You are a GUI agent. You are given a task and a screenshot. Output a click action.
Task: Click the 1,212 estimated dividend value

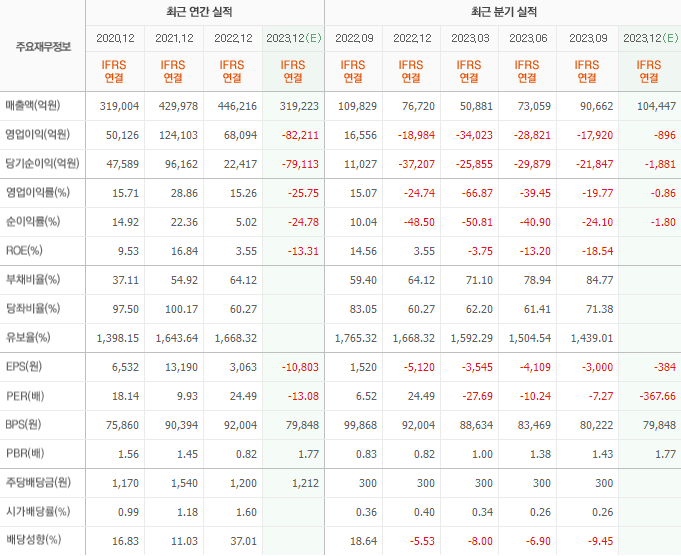(305, 483)
